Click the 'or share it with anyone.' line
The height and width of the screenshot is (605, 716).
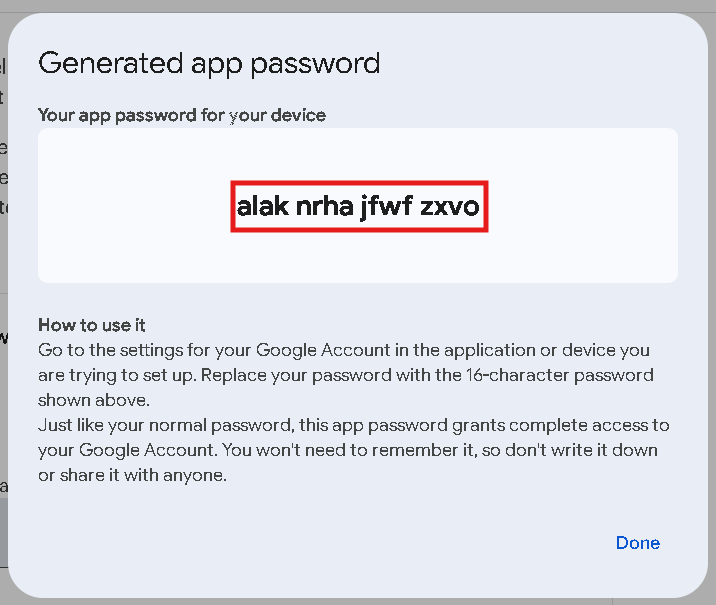[x=133, y=475]
